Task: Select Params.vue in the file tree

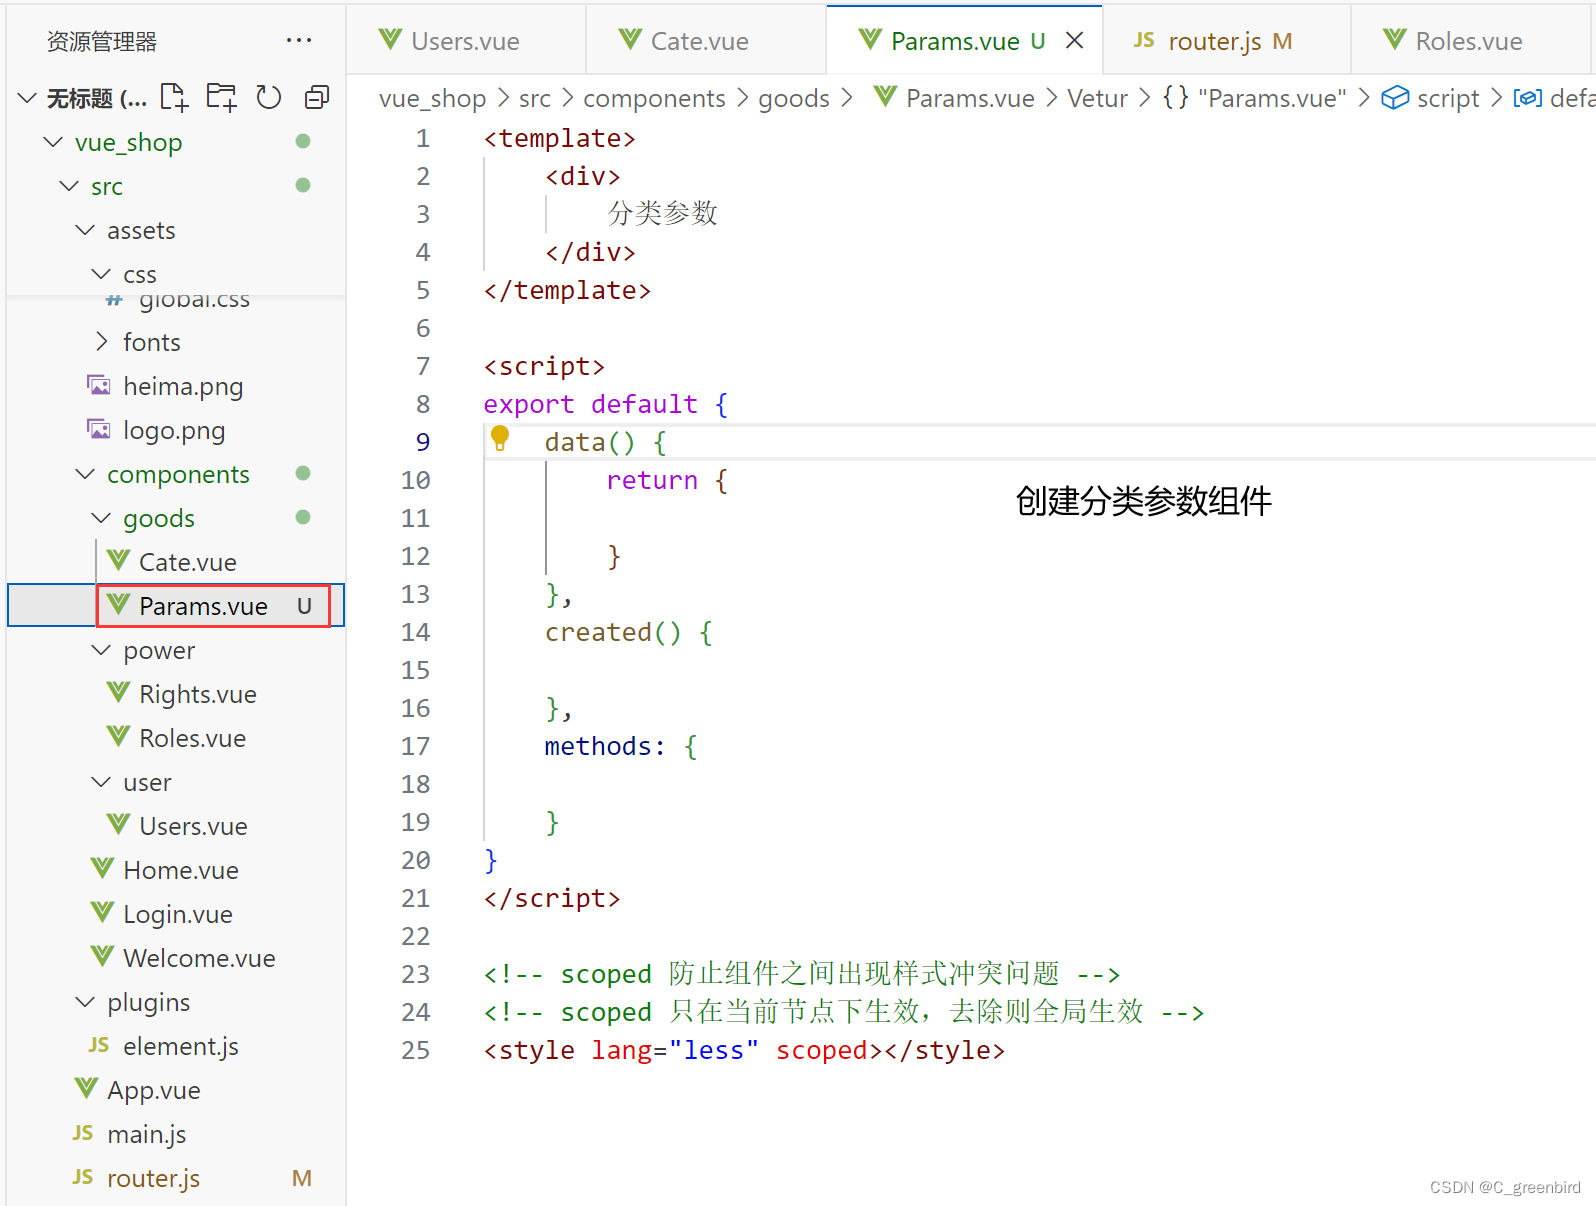Action: (176, 606)
